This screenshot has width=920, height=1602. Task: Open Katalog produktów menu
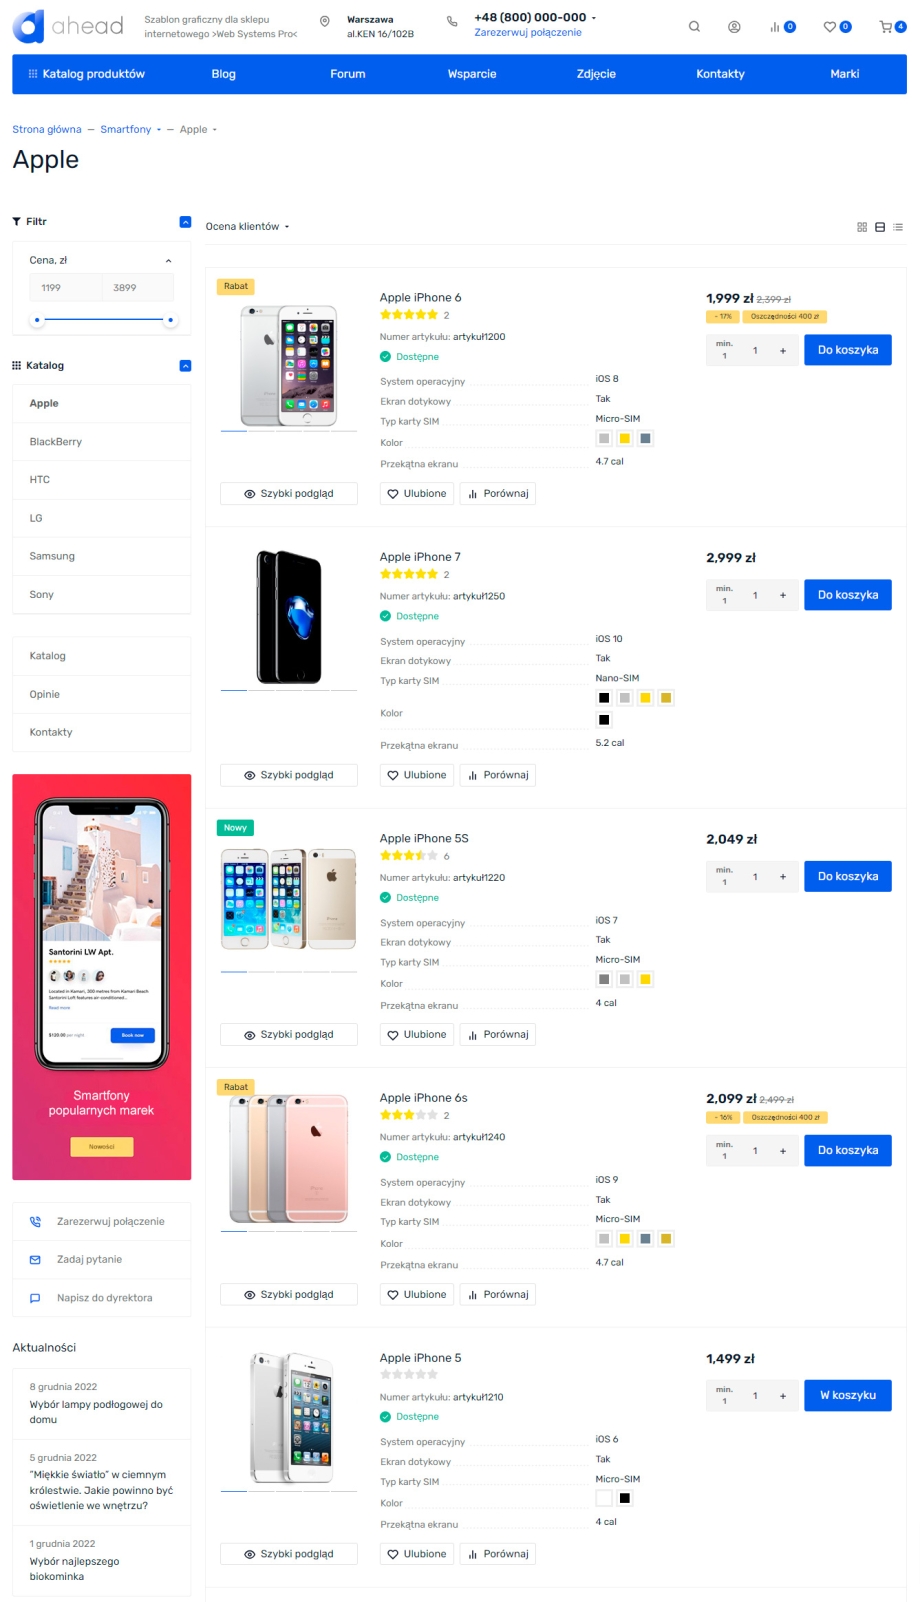coord(86,74)
